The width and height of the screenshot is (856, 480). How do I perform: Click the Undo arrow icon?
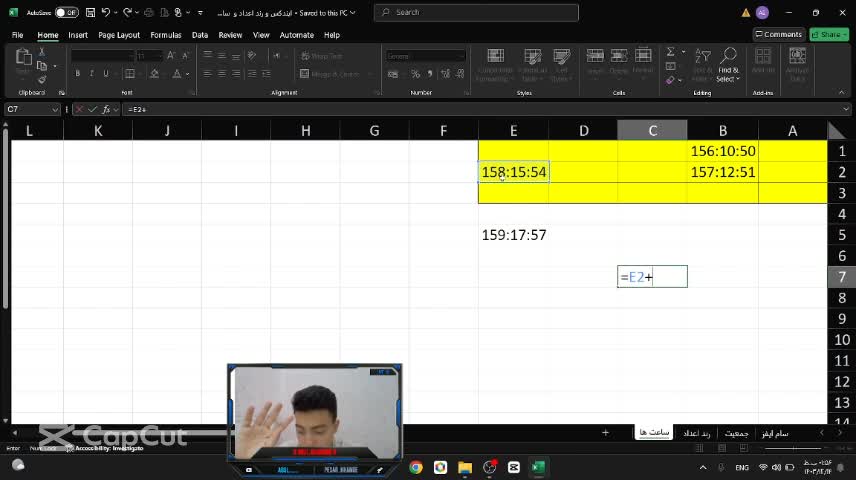(108, 13)
